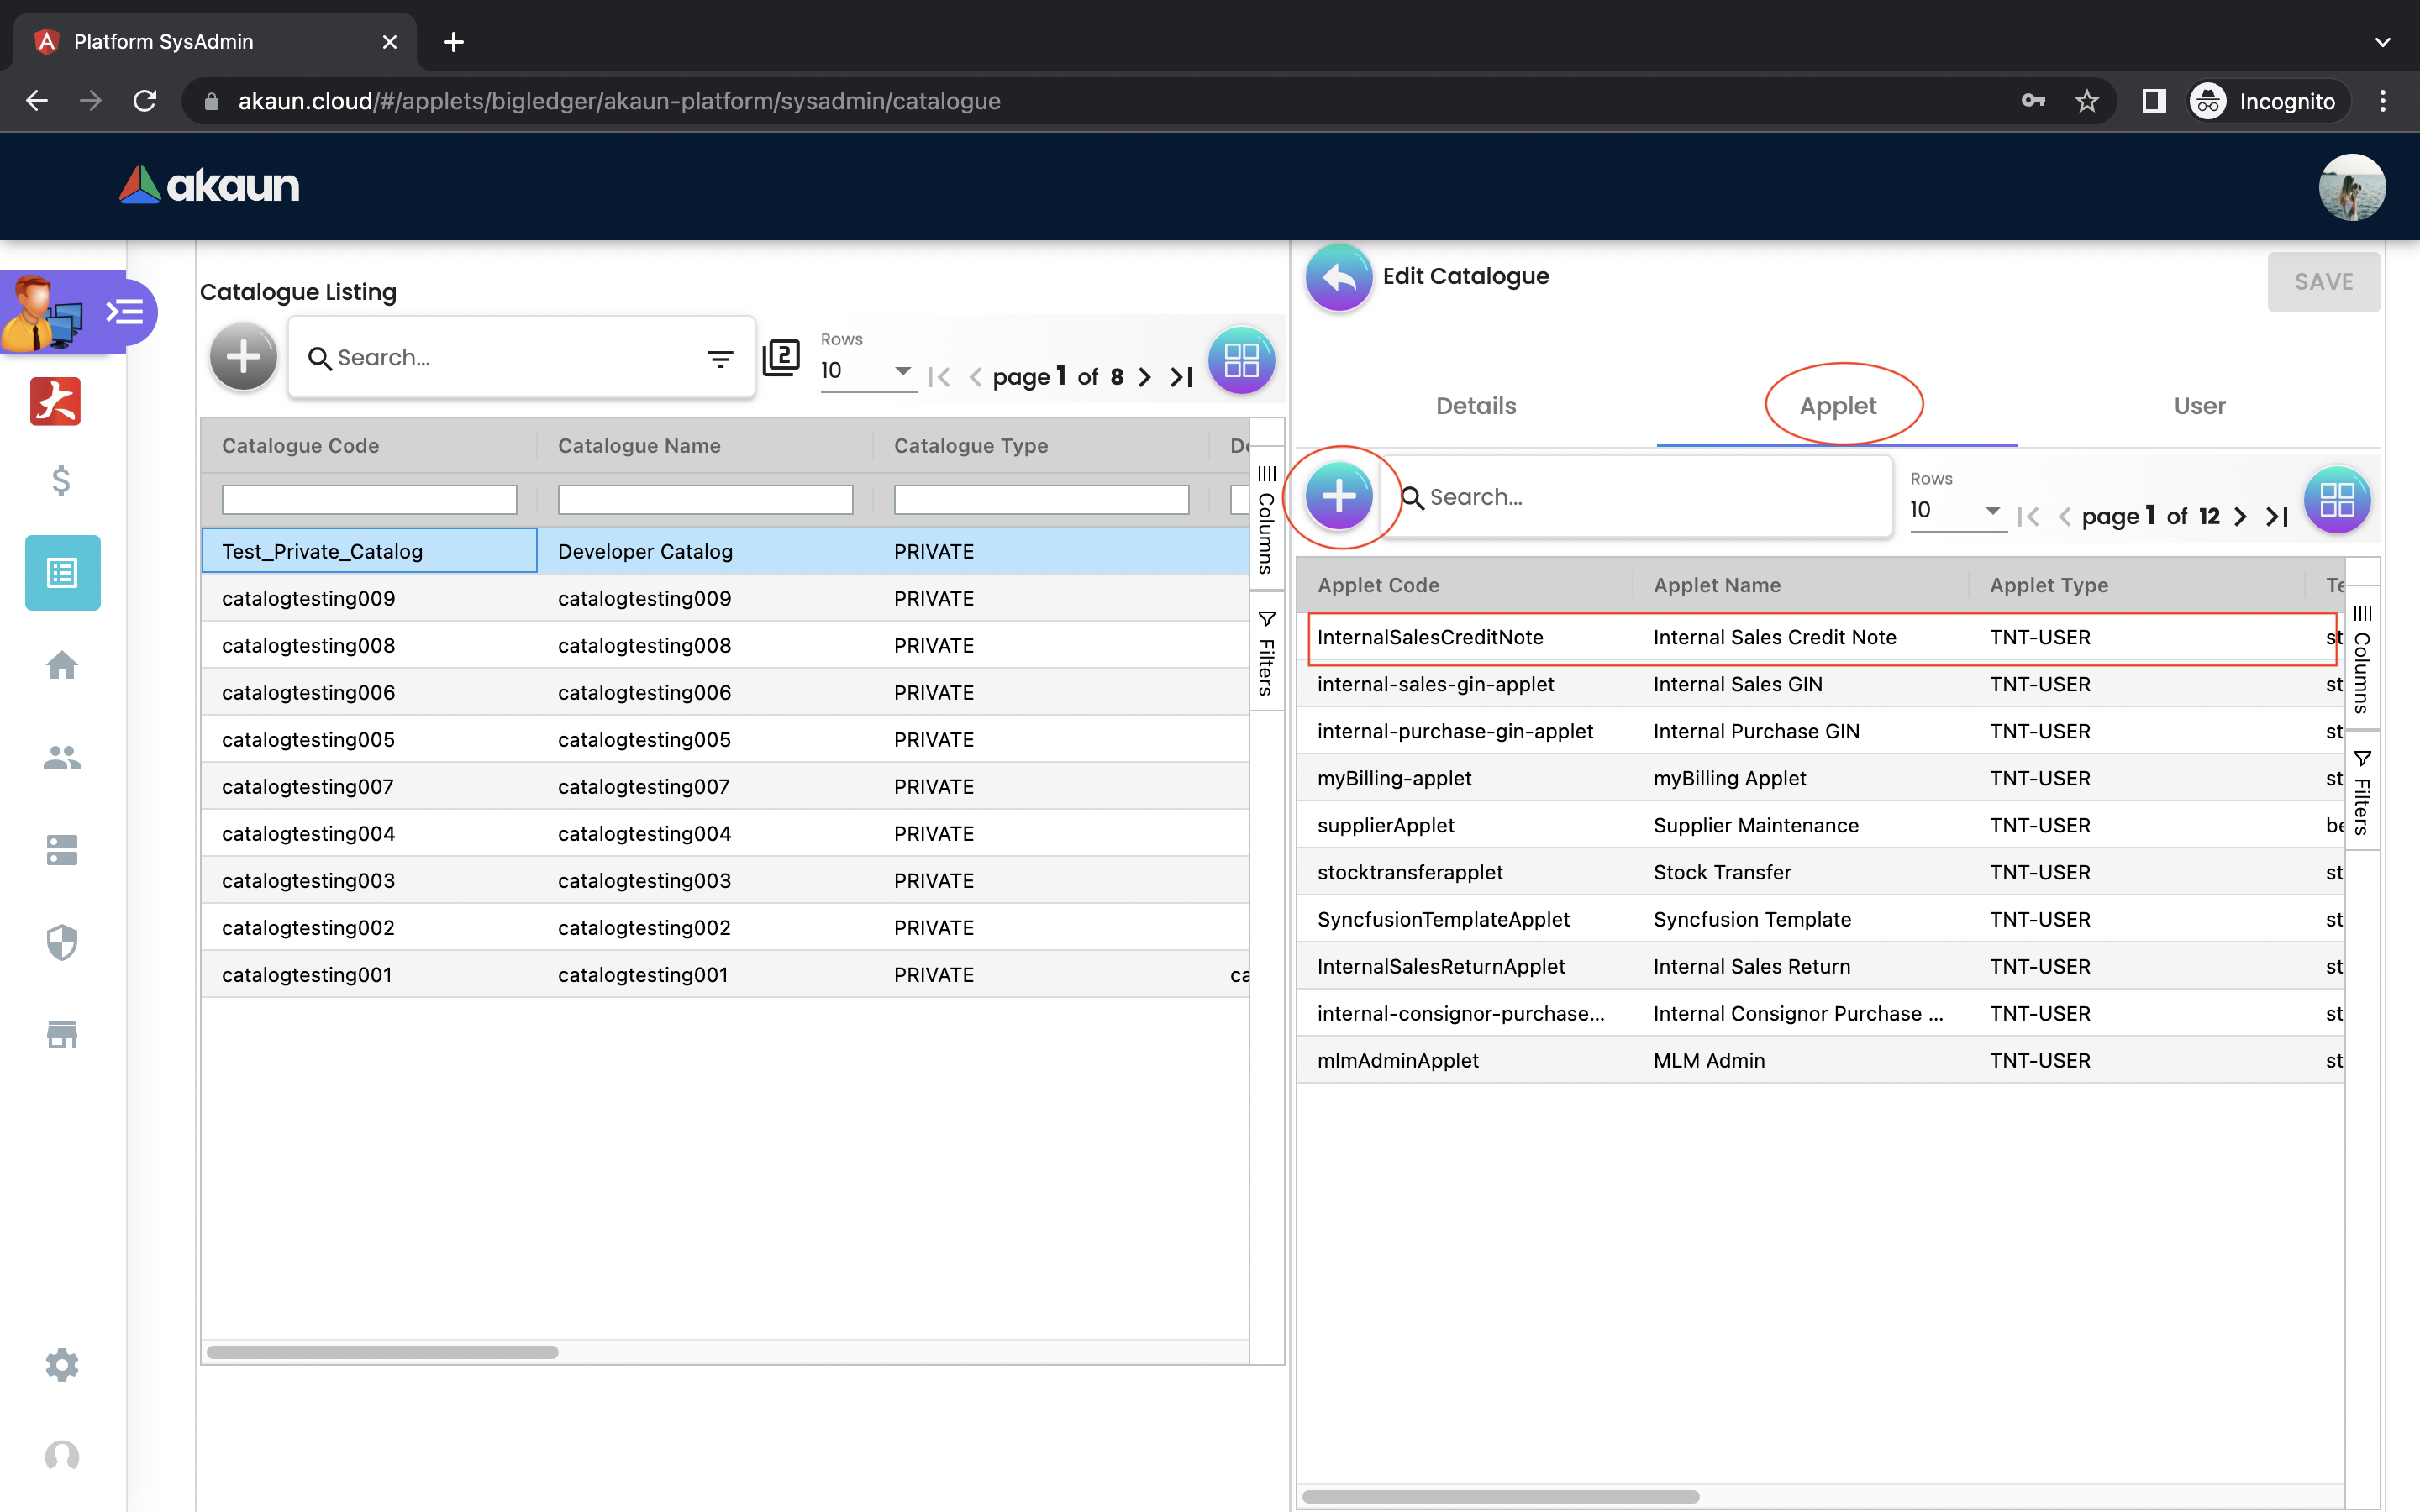Click the back arrow beside Edit Catalogue
The image size is (2420, 1512).
point(1338,278)
